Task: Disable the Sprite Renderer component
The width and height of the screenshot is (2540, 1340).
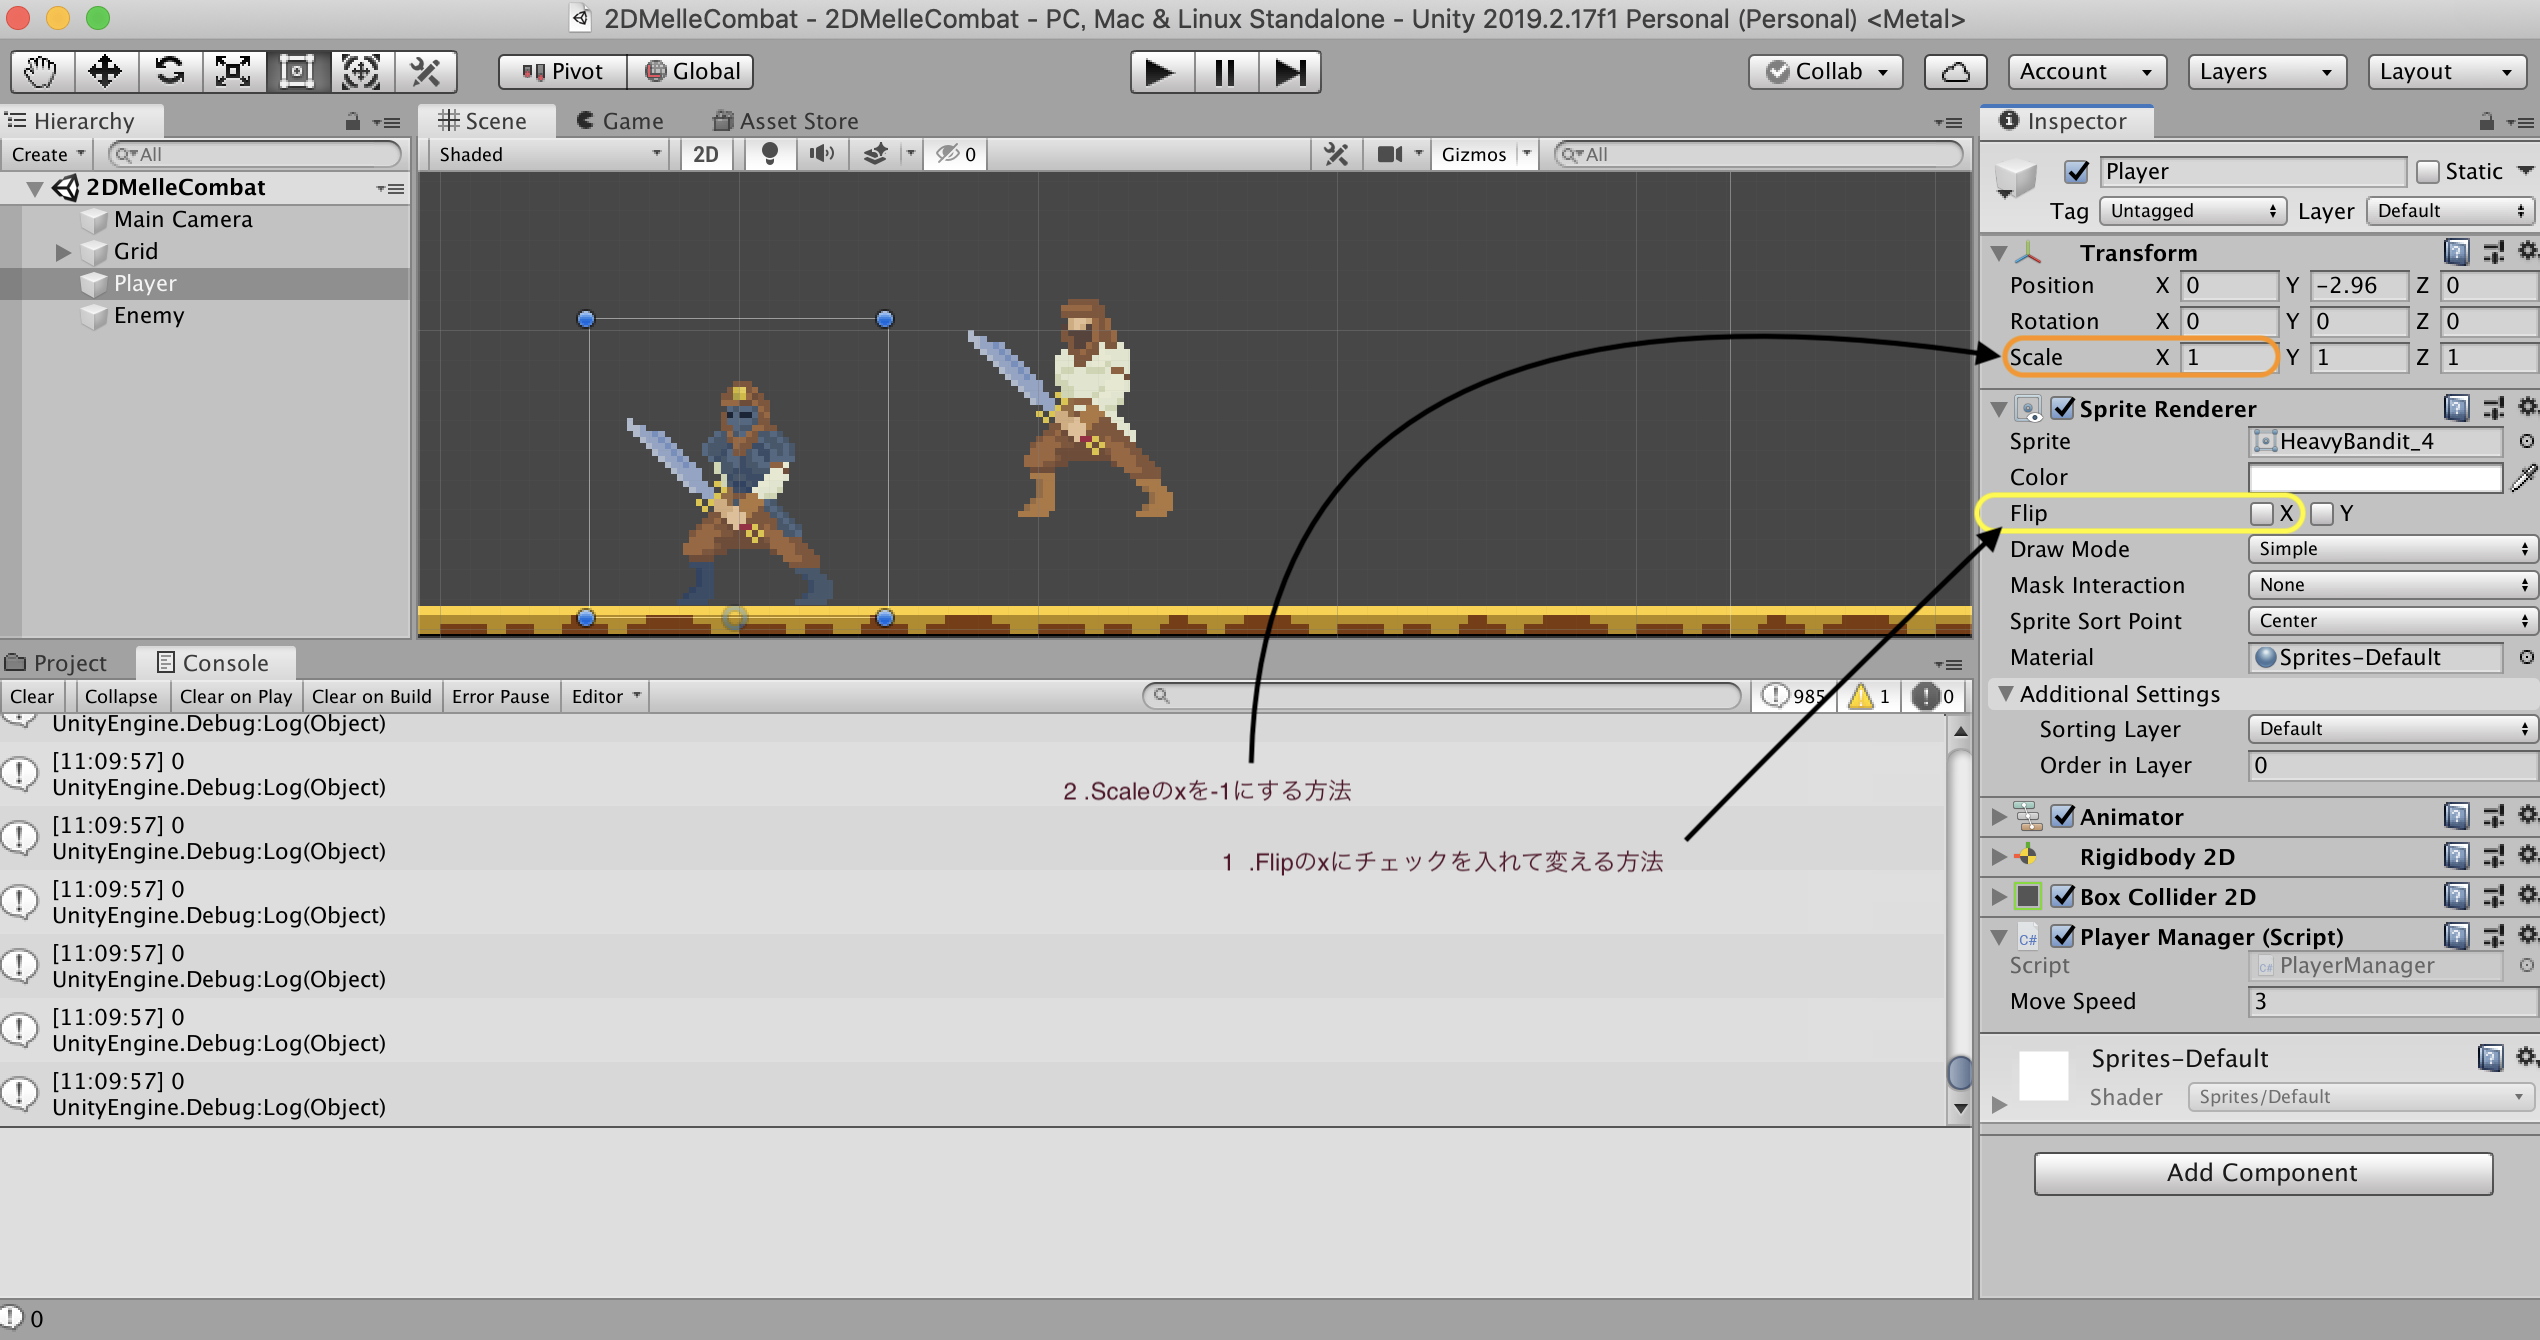Action: coord(2063,408)
